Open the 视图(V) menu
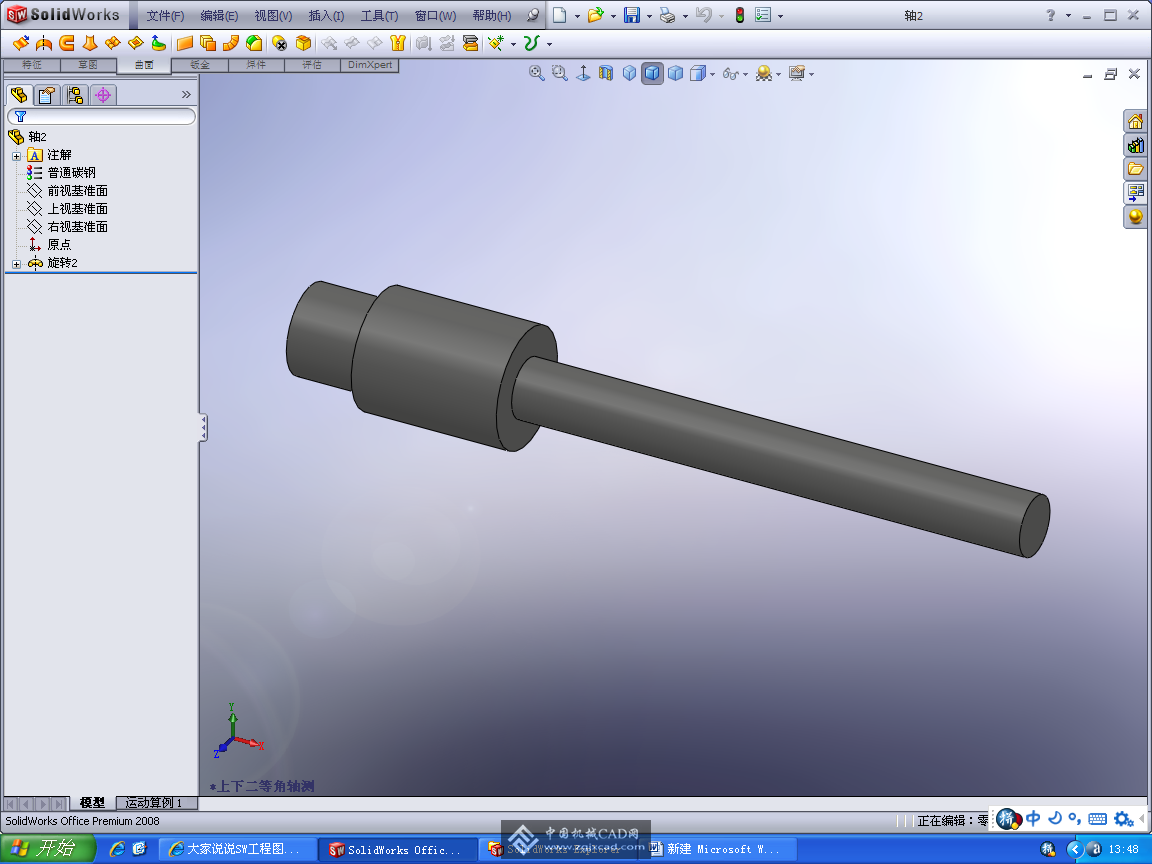This screenshot has width=1152, height=864. click(273, 15)
